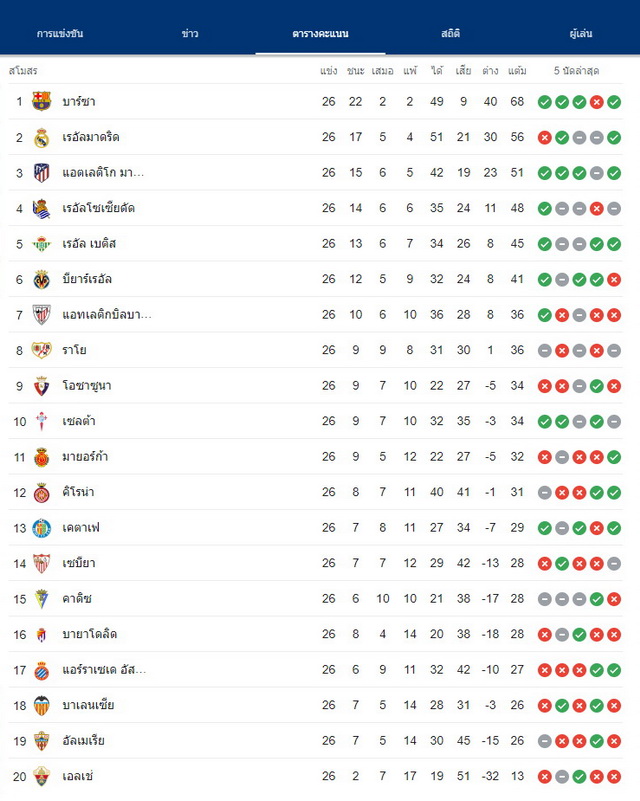Click the Barcelona club crest icon
This screenshot has width=640, height=801.
(41, 101)
